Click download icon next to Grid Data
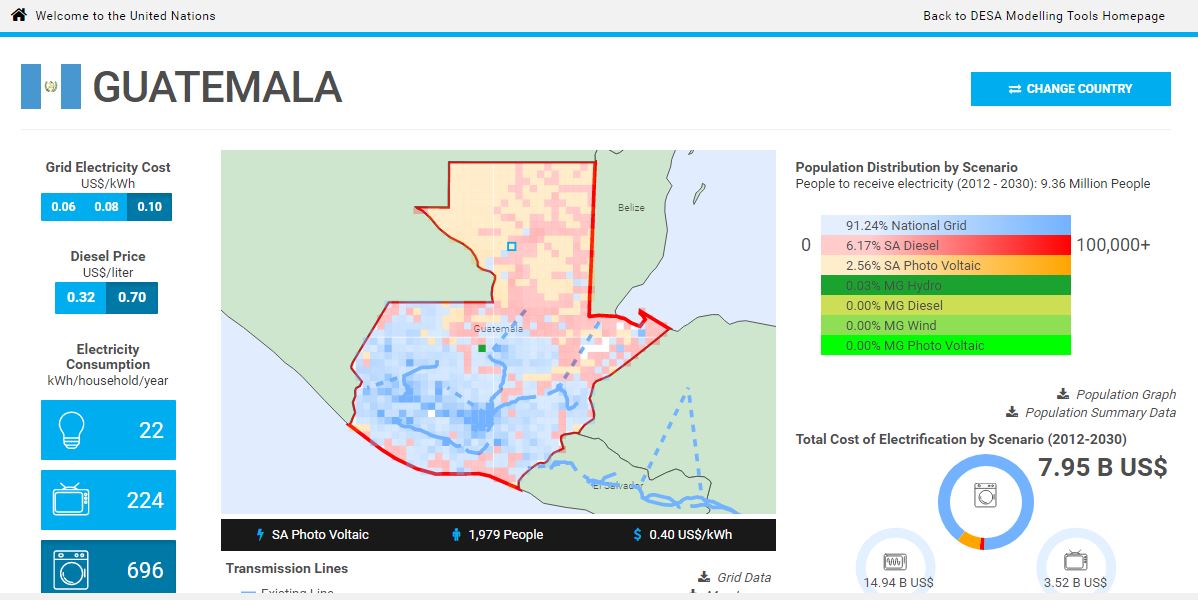This screenshot has width=1198, height=600. (x=704, y=578)
